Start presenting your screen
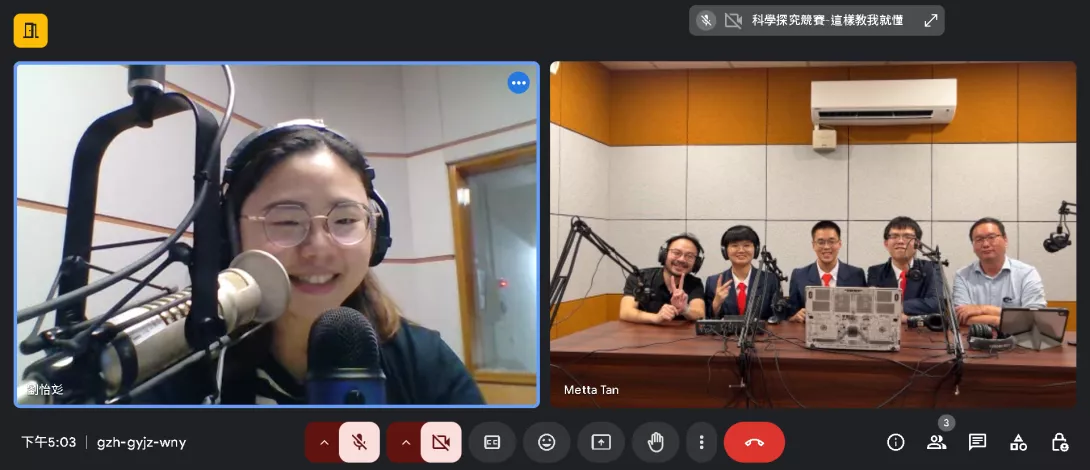1090x470 pixels. 601,442
